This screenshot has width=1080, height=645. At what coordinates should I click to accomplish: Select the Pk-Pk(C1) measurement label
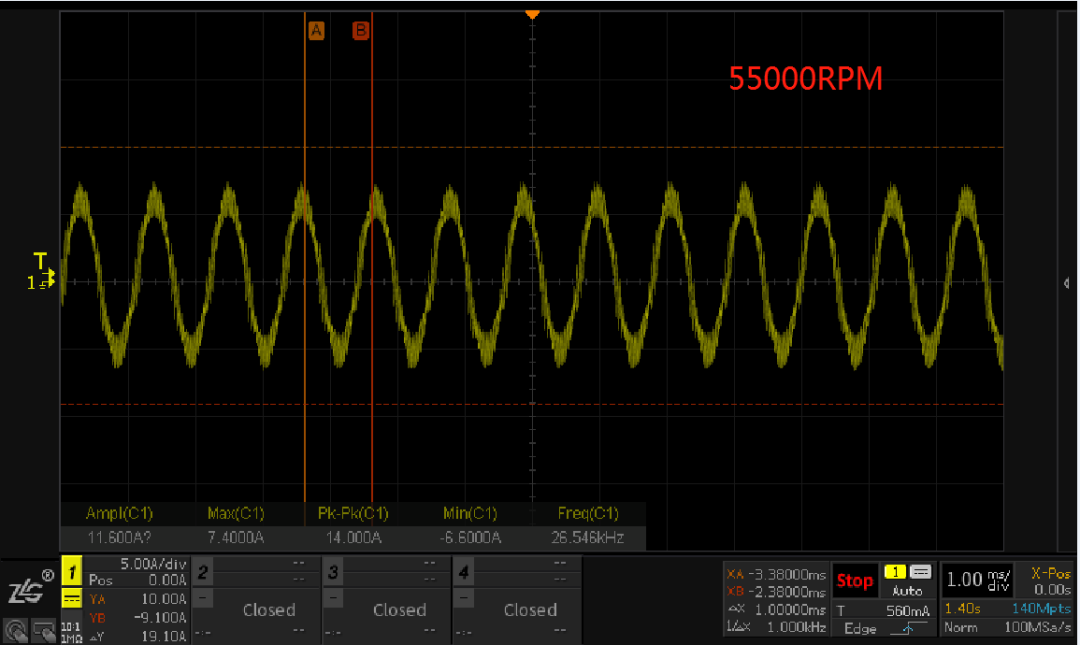pyautogui.click(x=351, y=512)
